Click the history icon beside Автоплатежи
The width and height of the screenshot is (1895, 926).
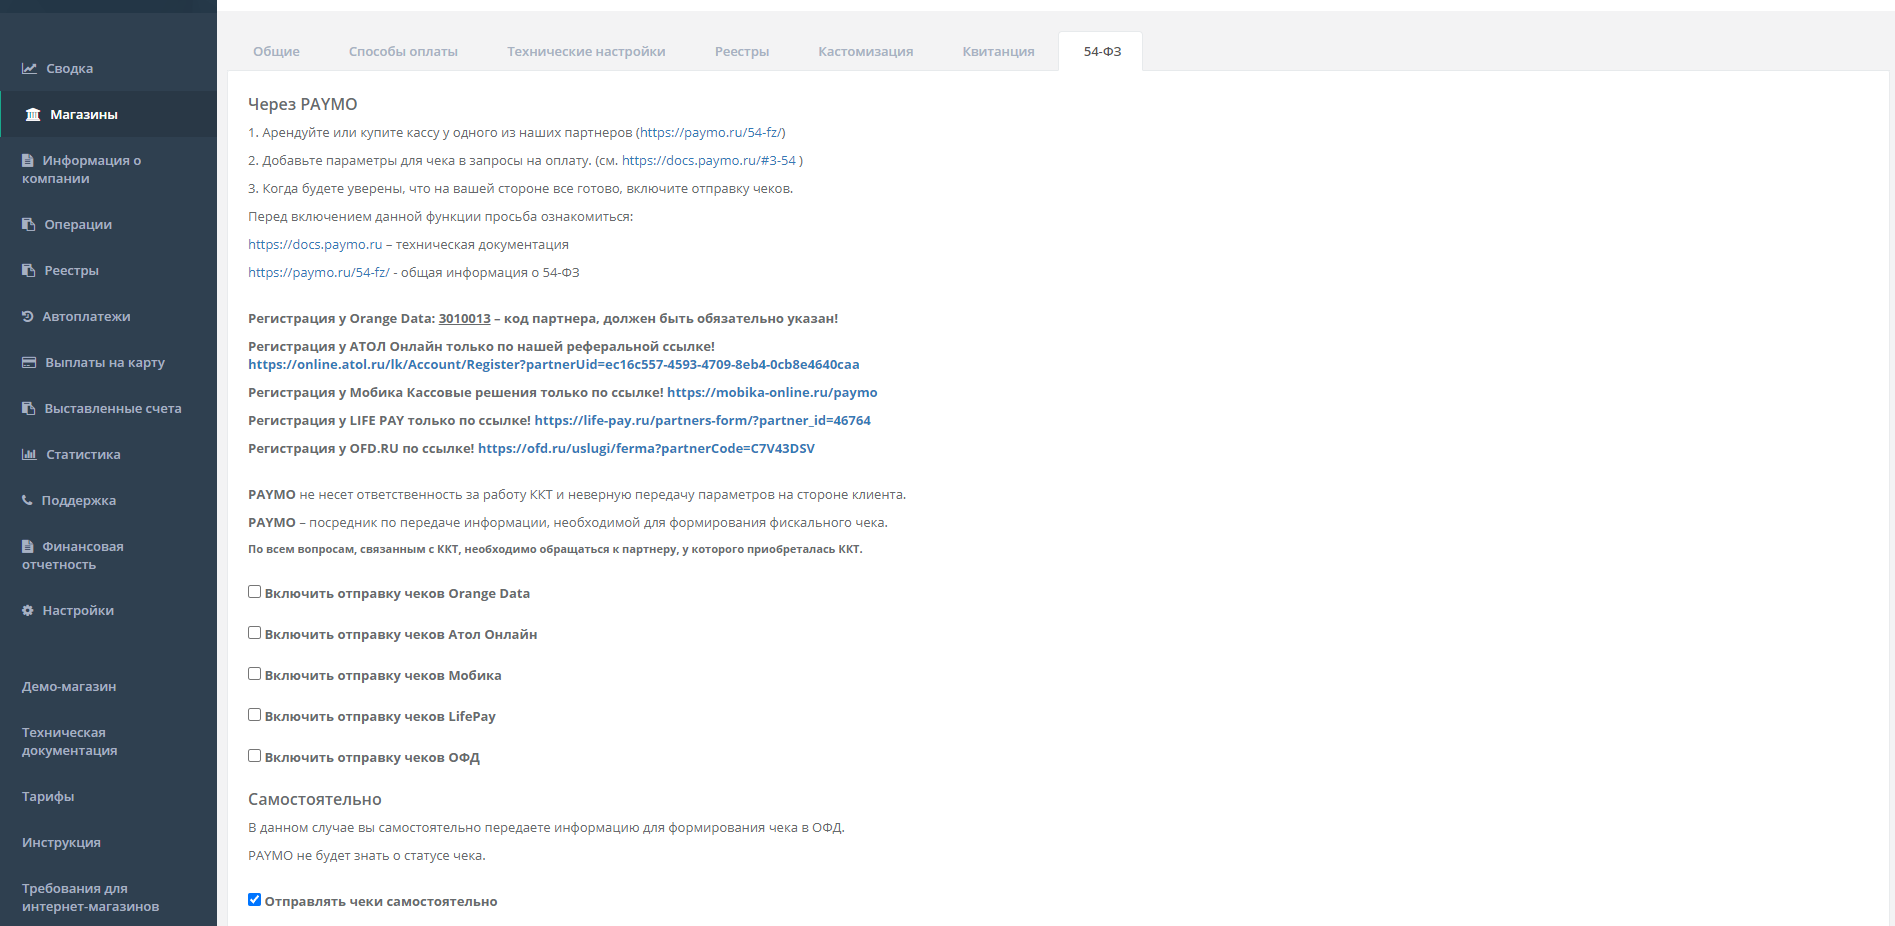click(x=28, y=317)
